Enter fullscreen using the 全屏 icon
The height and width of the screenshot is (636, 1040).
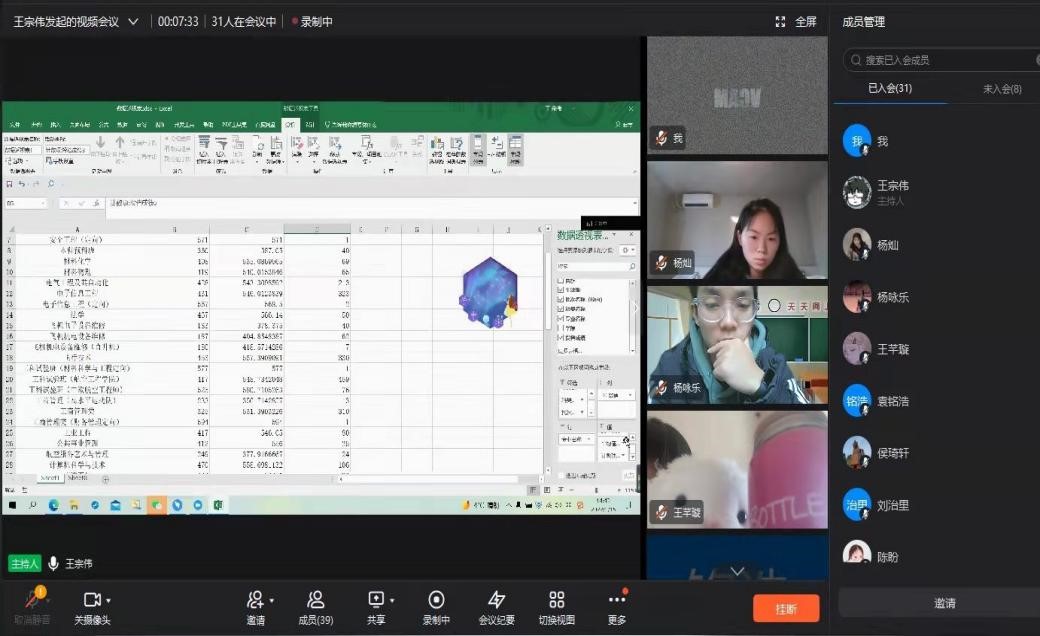(781, 21)
